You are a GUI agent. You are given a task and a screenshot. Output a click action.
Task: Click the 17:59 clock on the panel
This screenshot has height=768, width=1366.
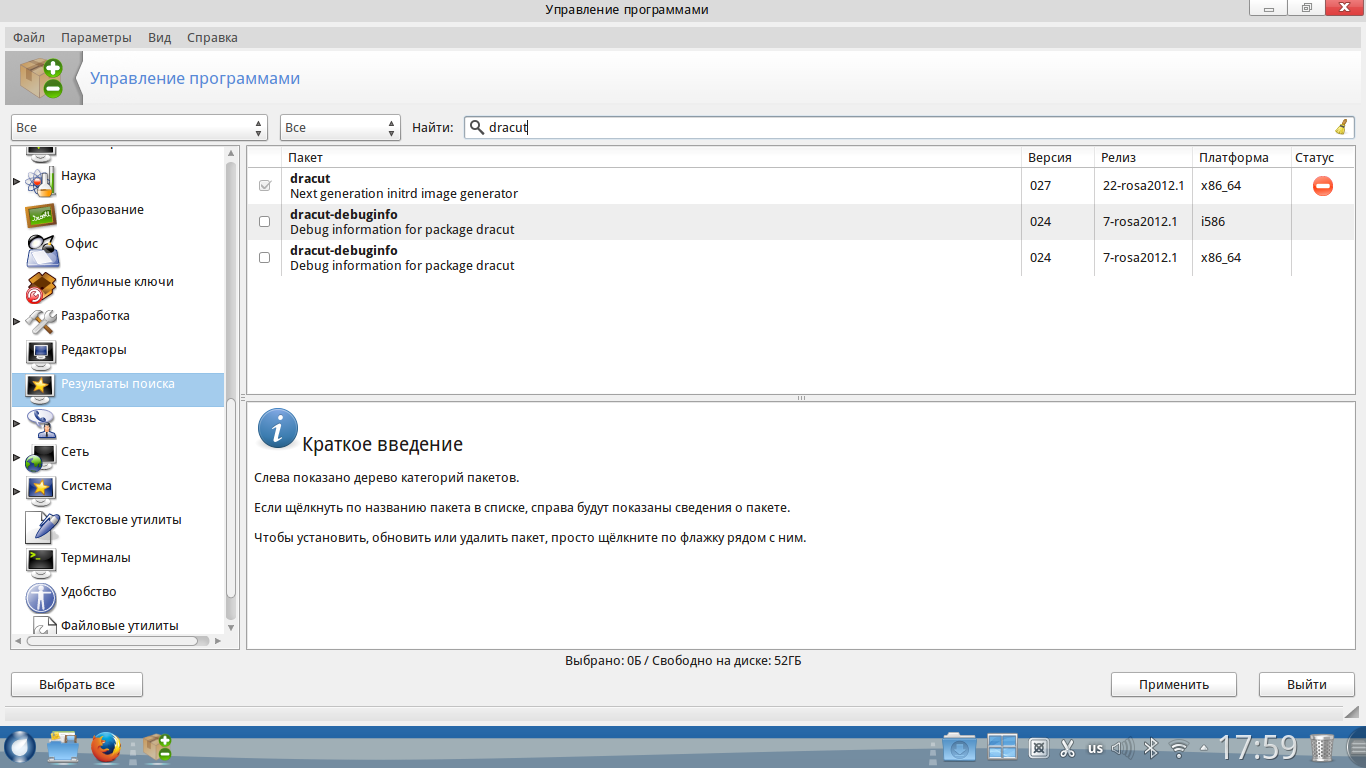tap(1257, 747)
